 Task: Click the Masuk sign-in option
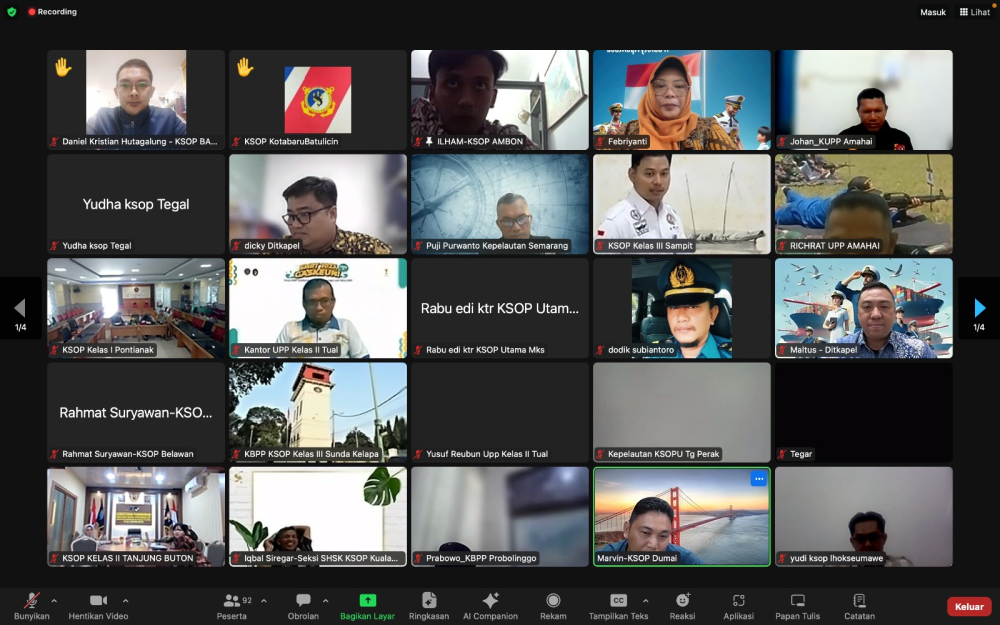point(932,12)
